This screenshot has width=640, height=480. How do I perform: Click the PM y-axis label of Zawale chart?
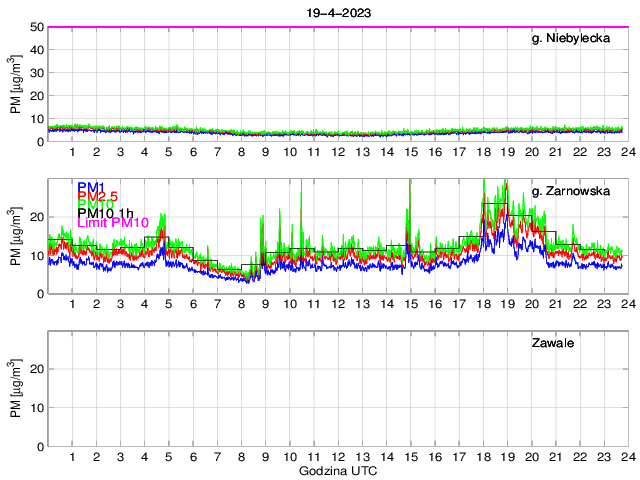pos(15,390)
